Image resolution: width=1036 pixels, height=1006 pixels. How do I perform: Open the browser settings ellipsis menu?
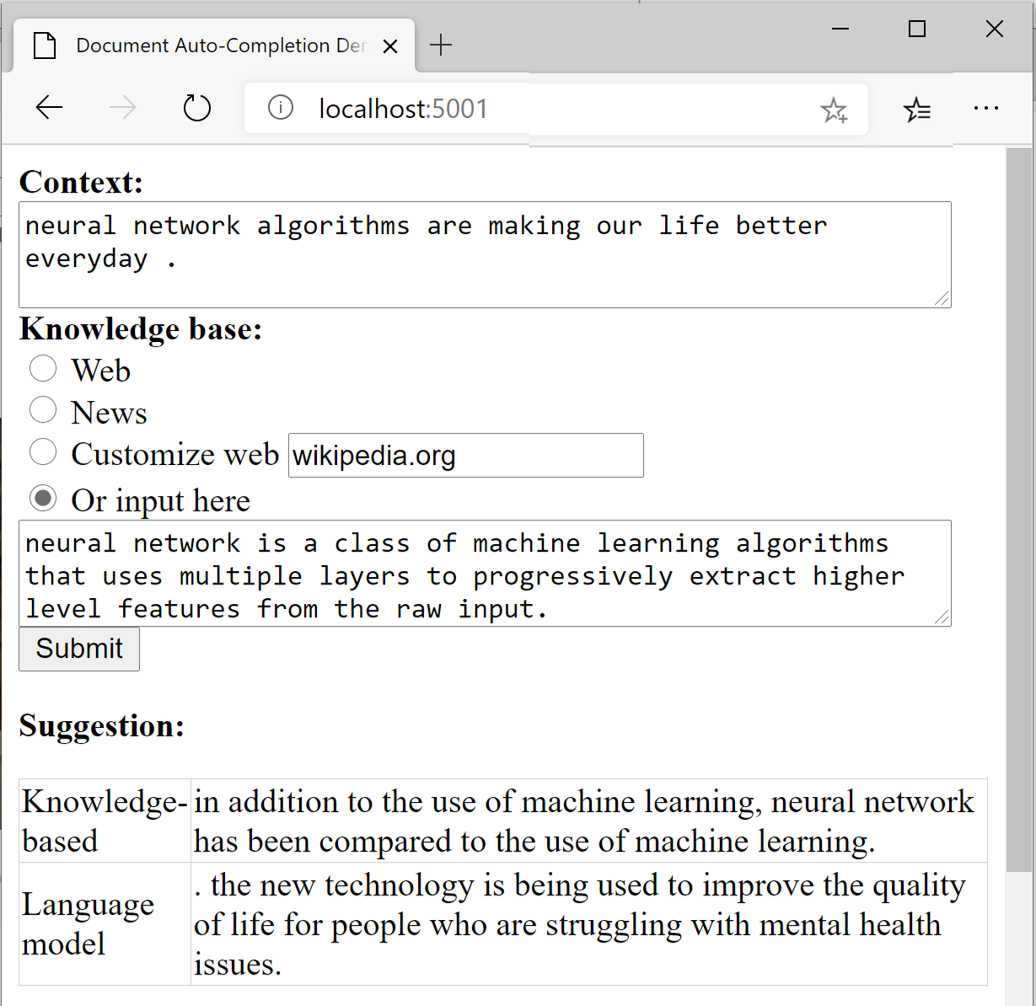(986, 108)
